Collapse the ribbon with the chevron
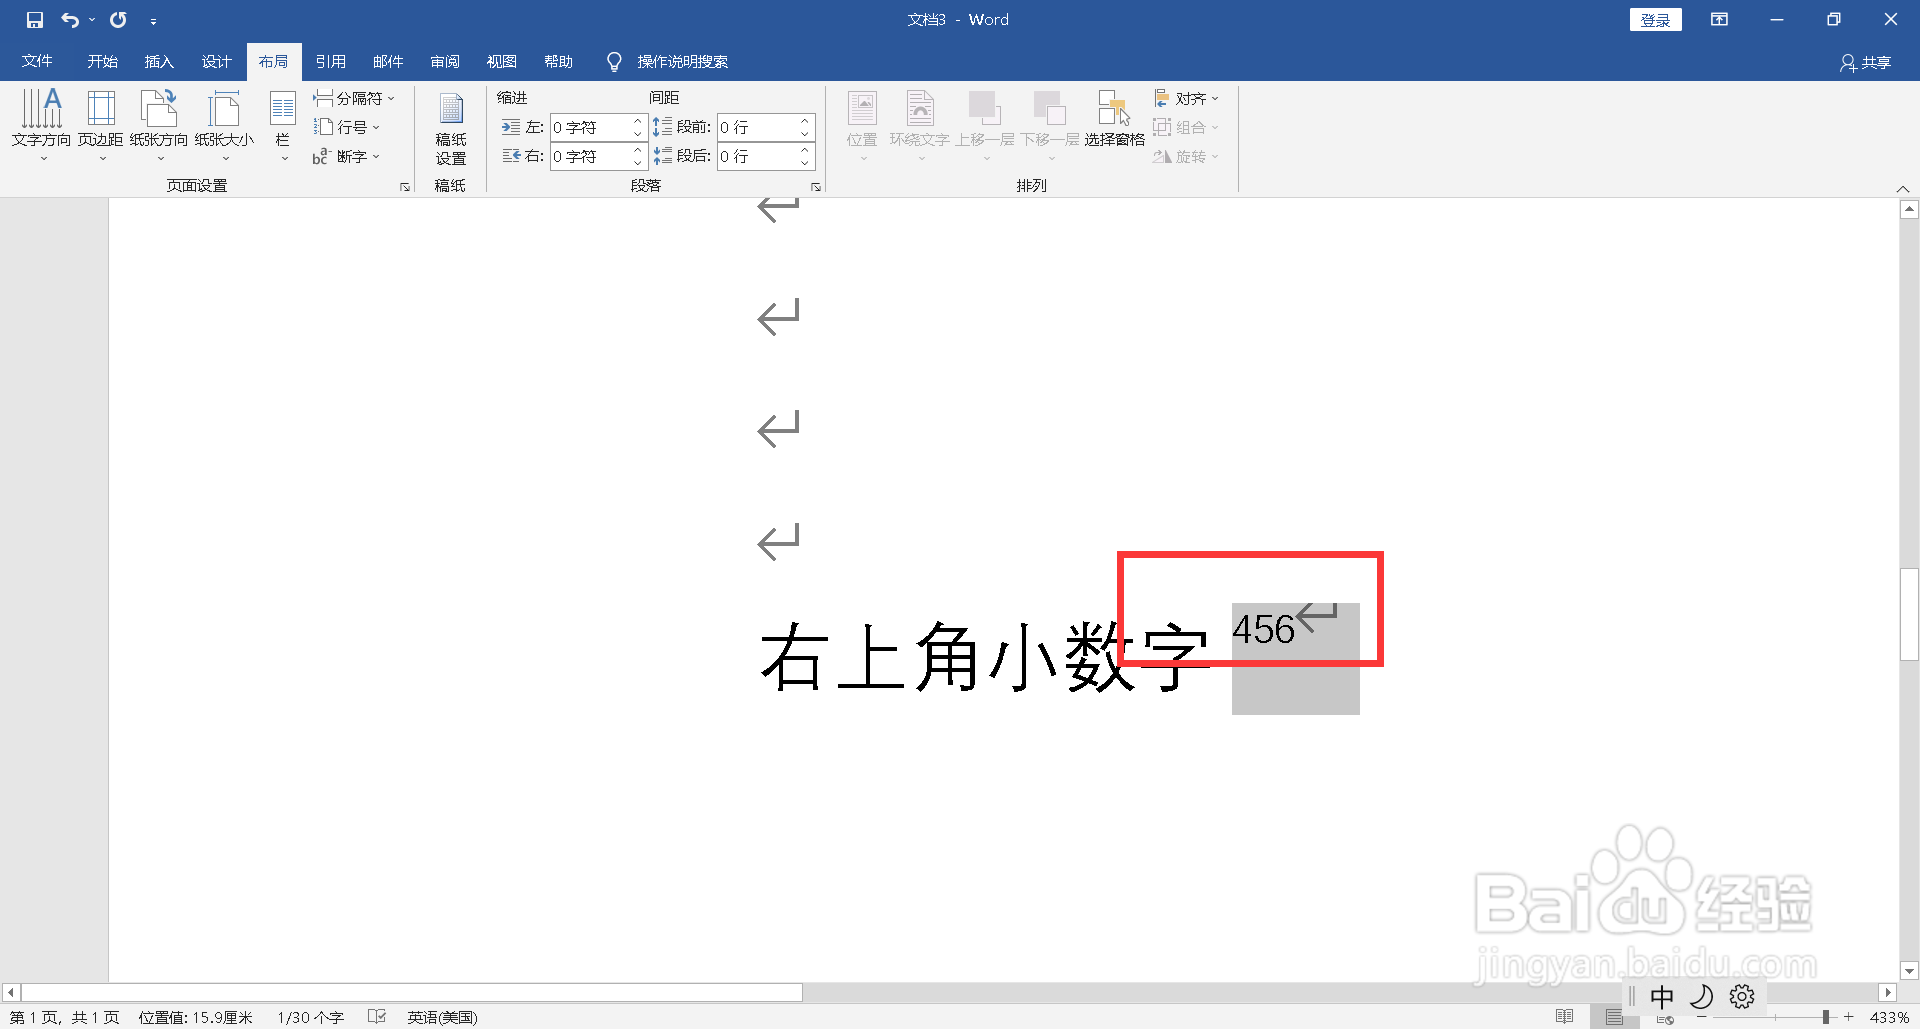Screen dimensions: 1920x1029 pos(1903,188)
